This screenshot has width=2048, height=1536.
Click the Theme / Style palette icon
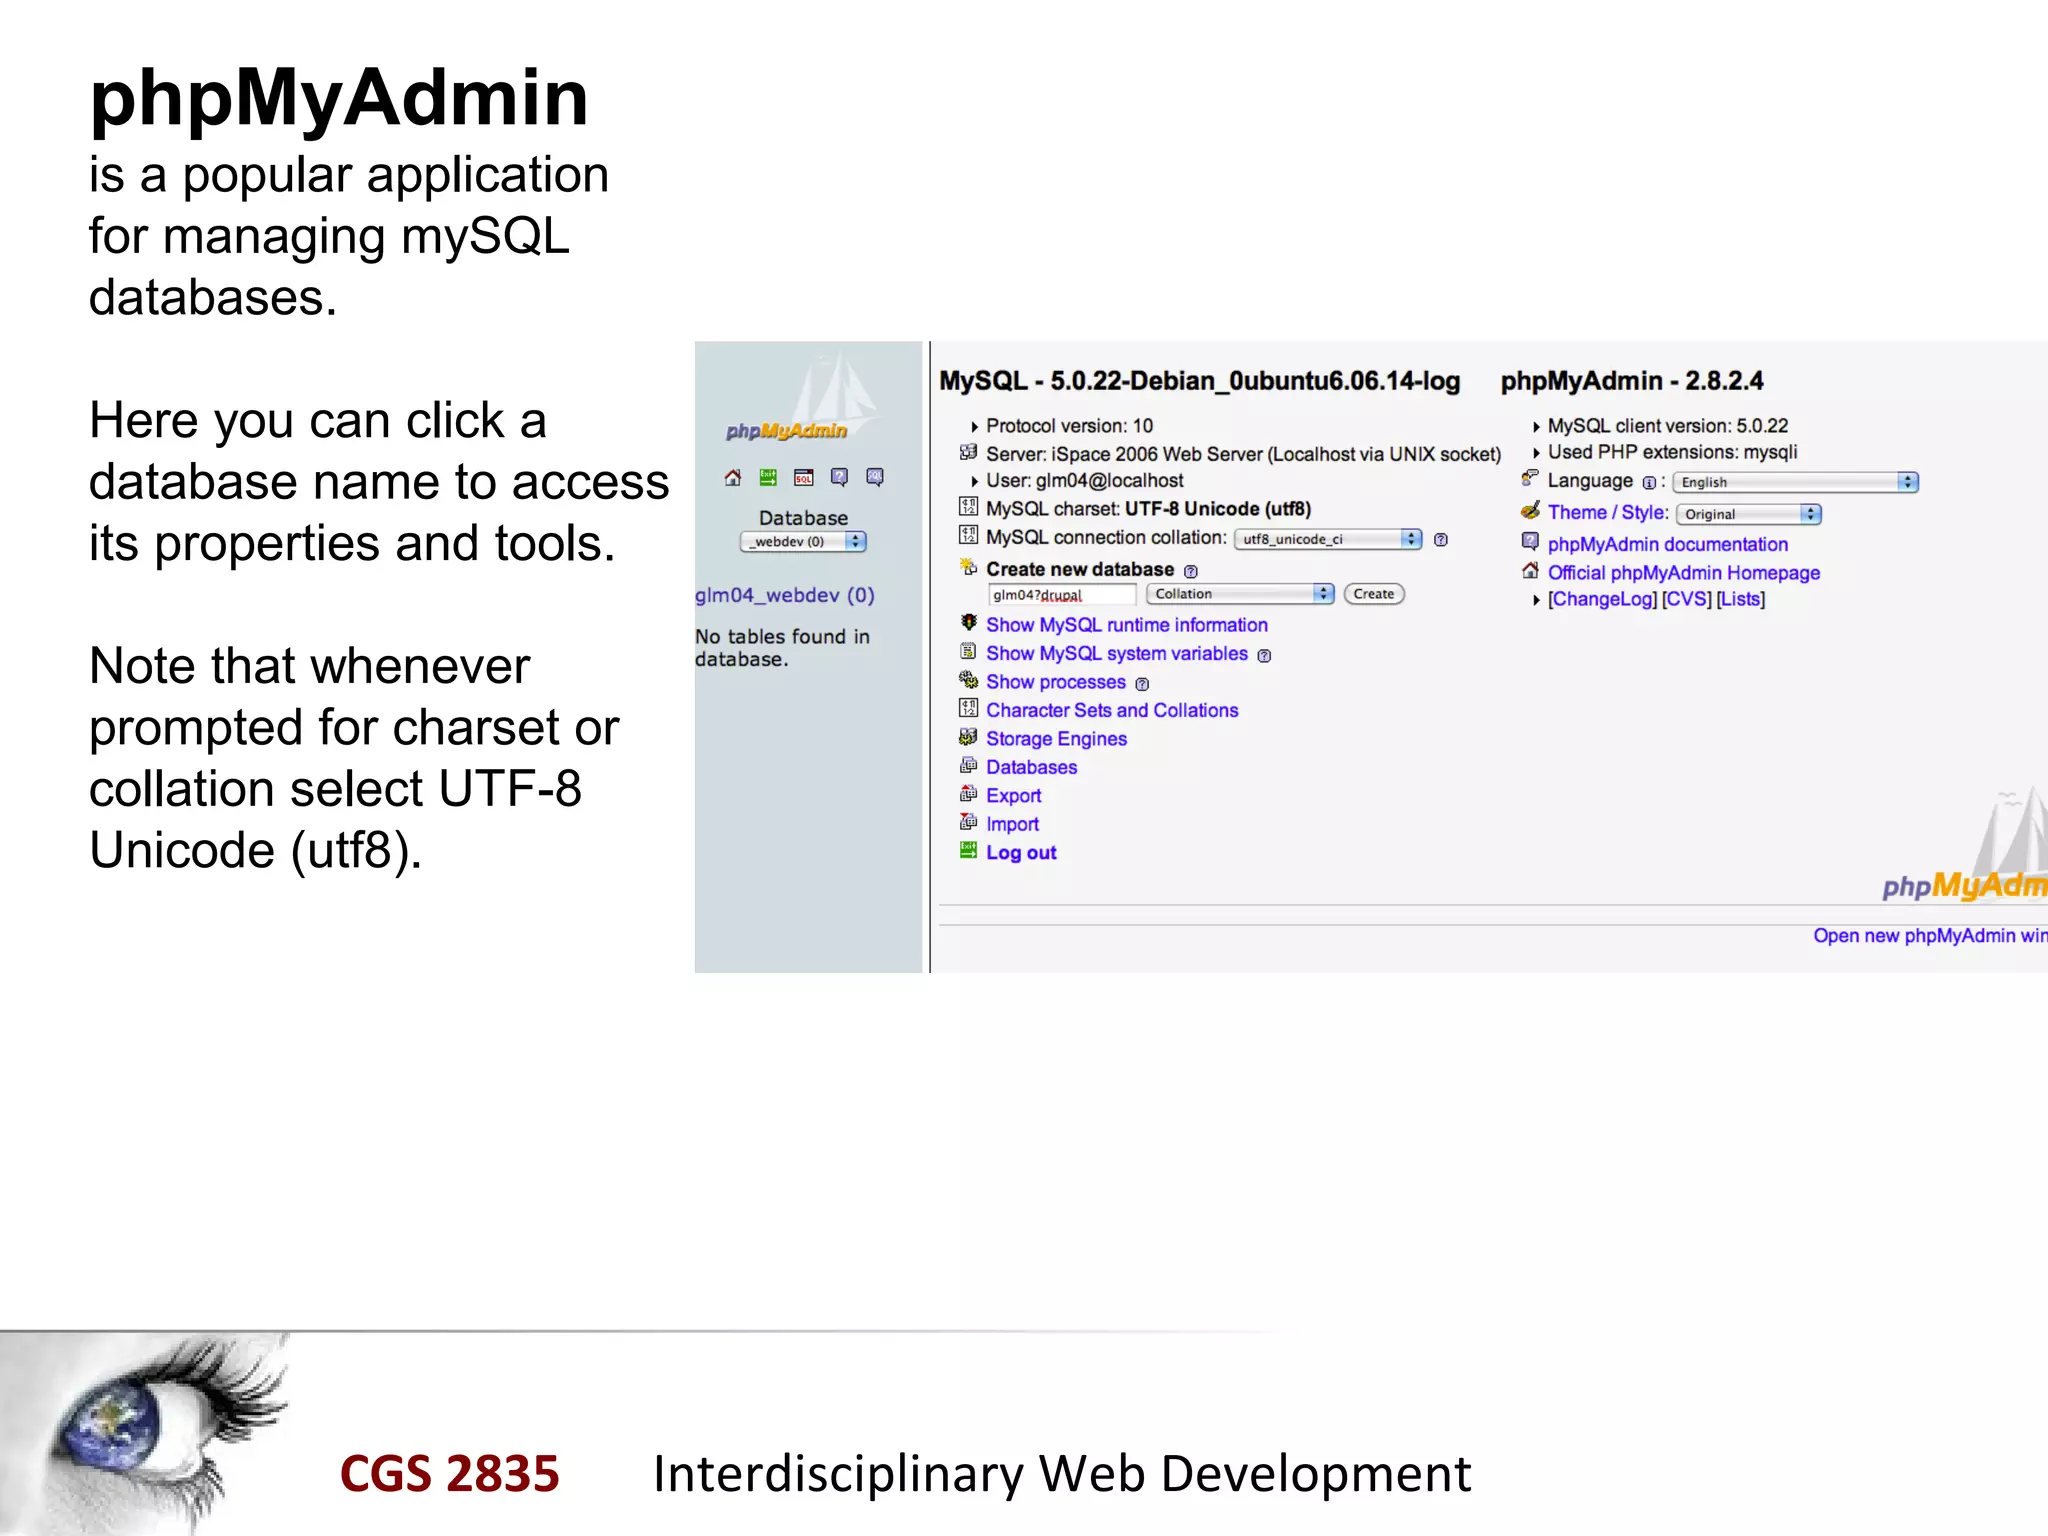(1530, 511)
